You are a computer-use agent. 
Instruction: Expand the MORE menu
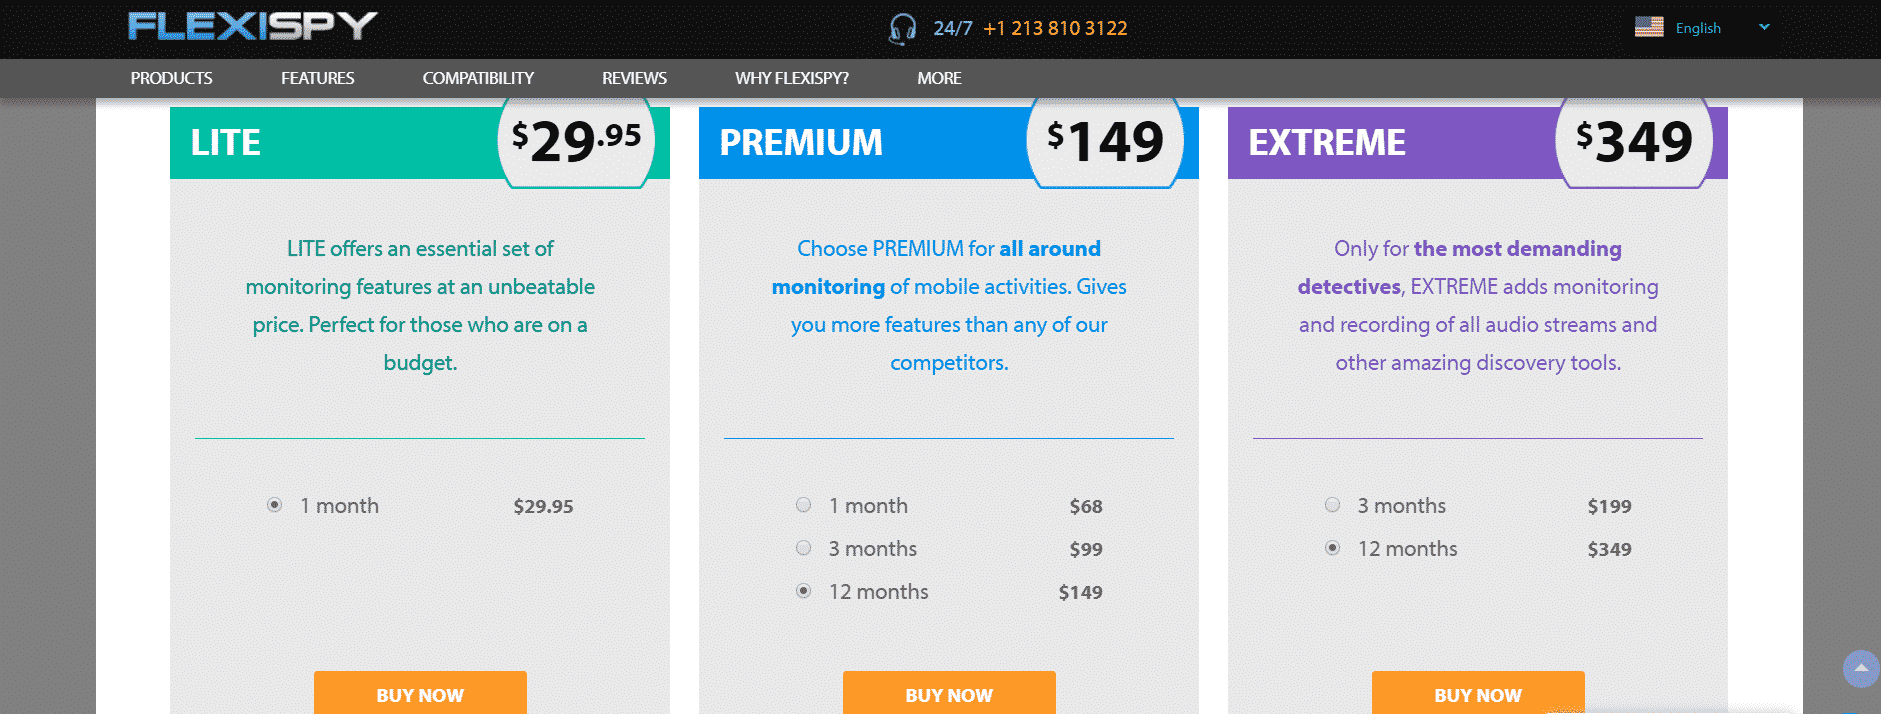coord(939,78)
